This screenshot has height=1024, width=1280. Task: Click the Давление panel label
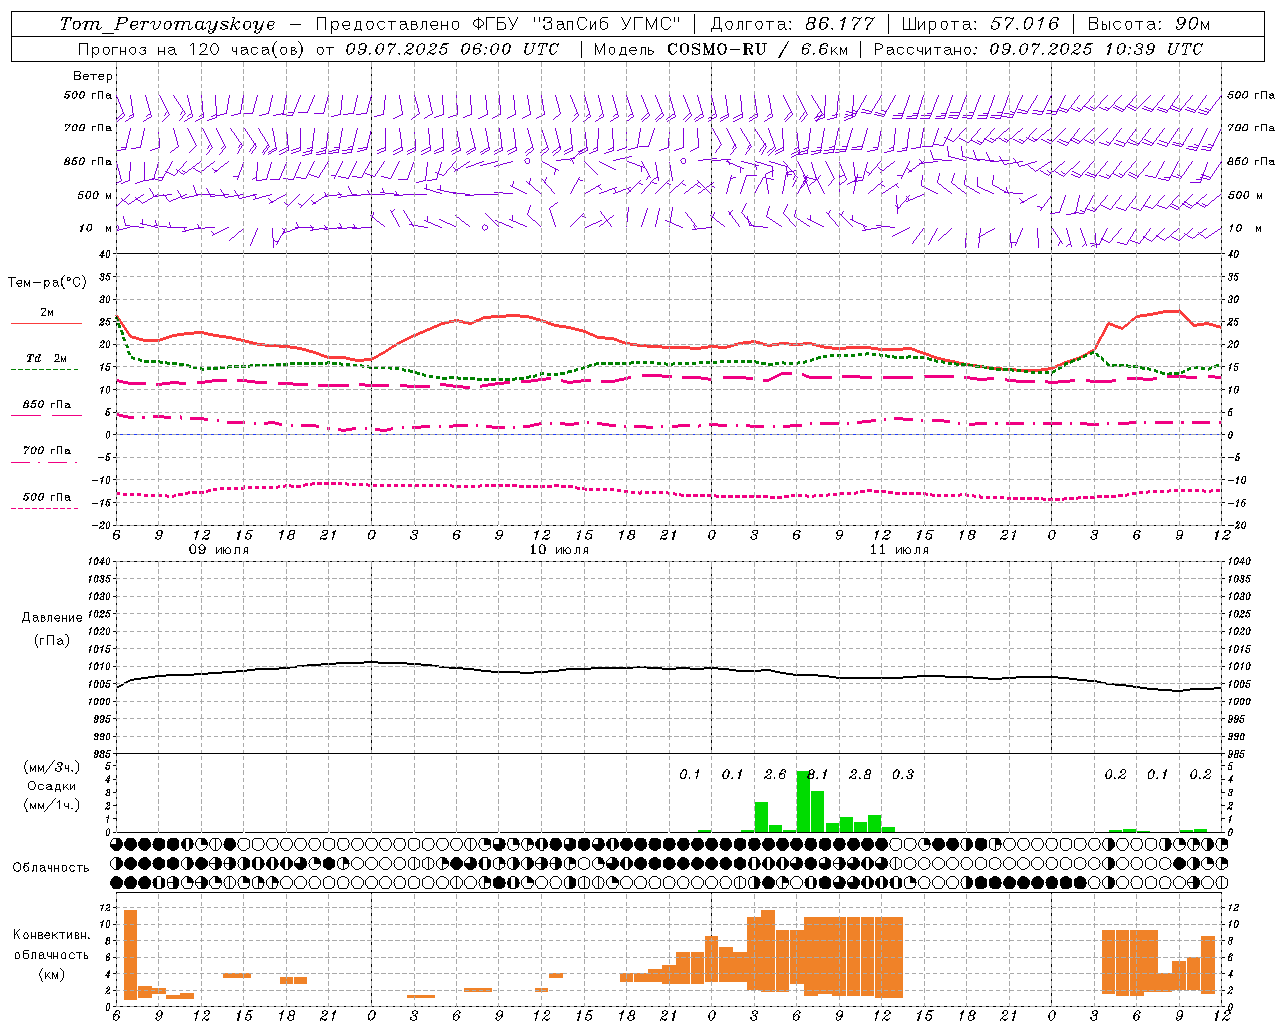click(x=52, y=618)
